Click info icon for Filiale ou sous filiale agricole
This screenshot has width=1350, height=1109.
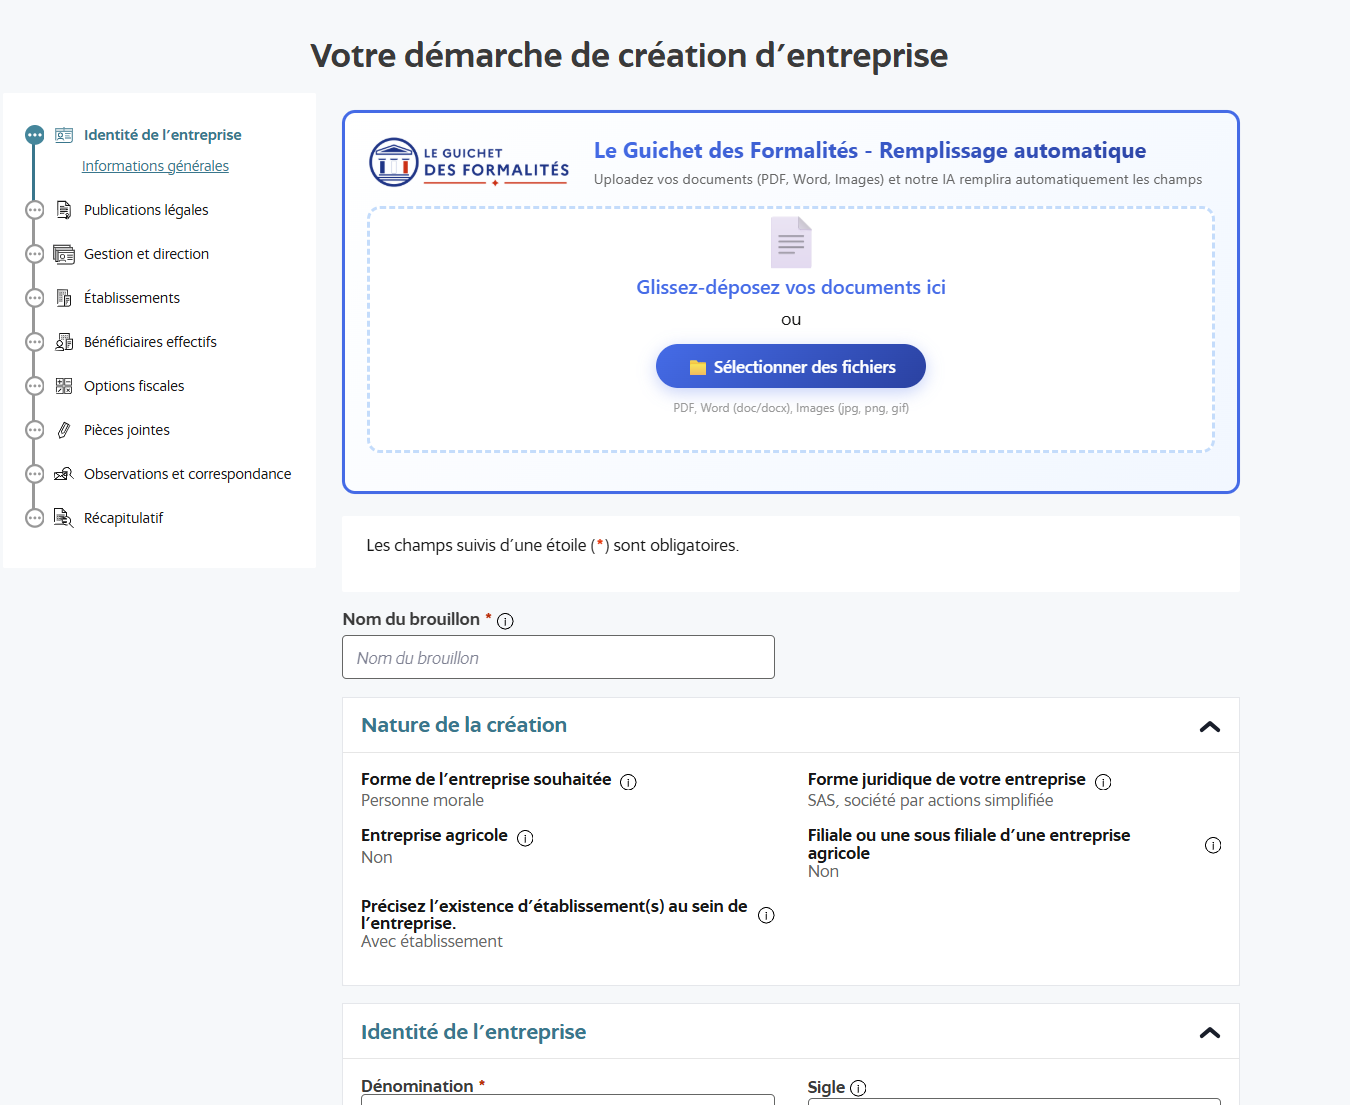(1213, 845)
